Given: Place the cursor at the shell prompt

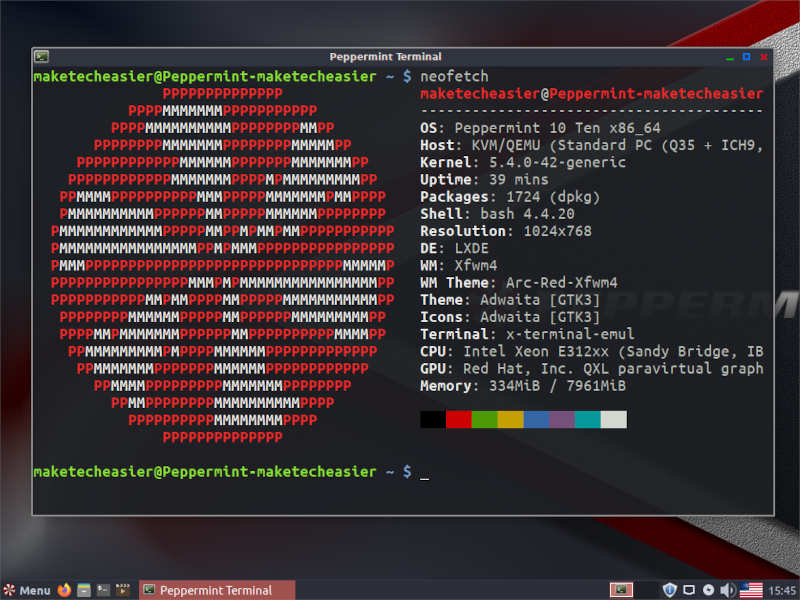Looking at the screenshot, I should (x=424, y=471).
